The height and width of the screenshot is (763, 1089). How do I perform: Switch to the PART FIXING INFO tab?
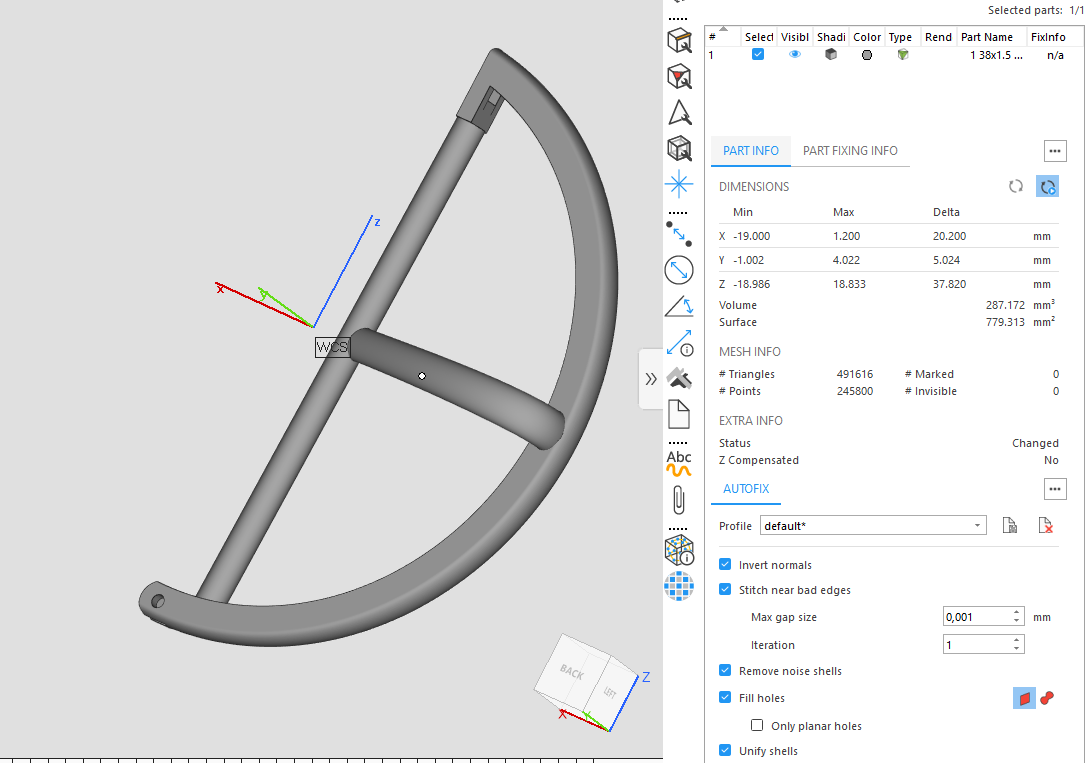[850, 151]
